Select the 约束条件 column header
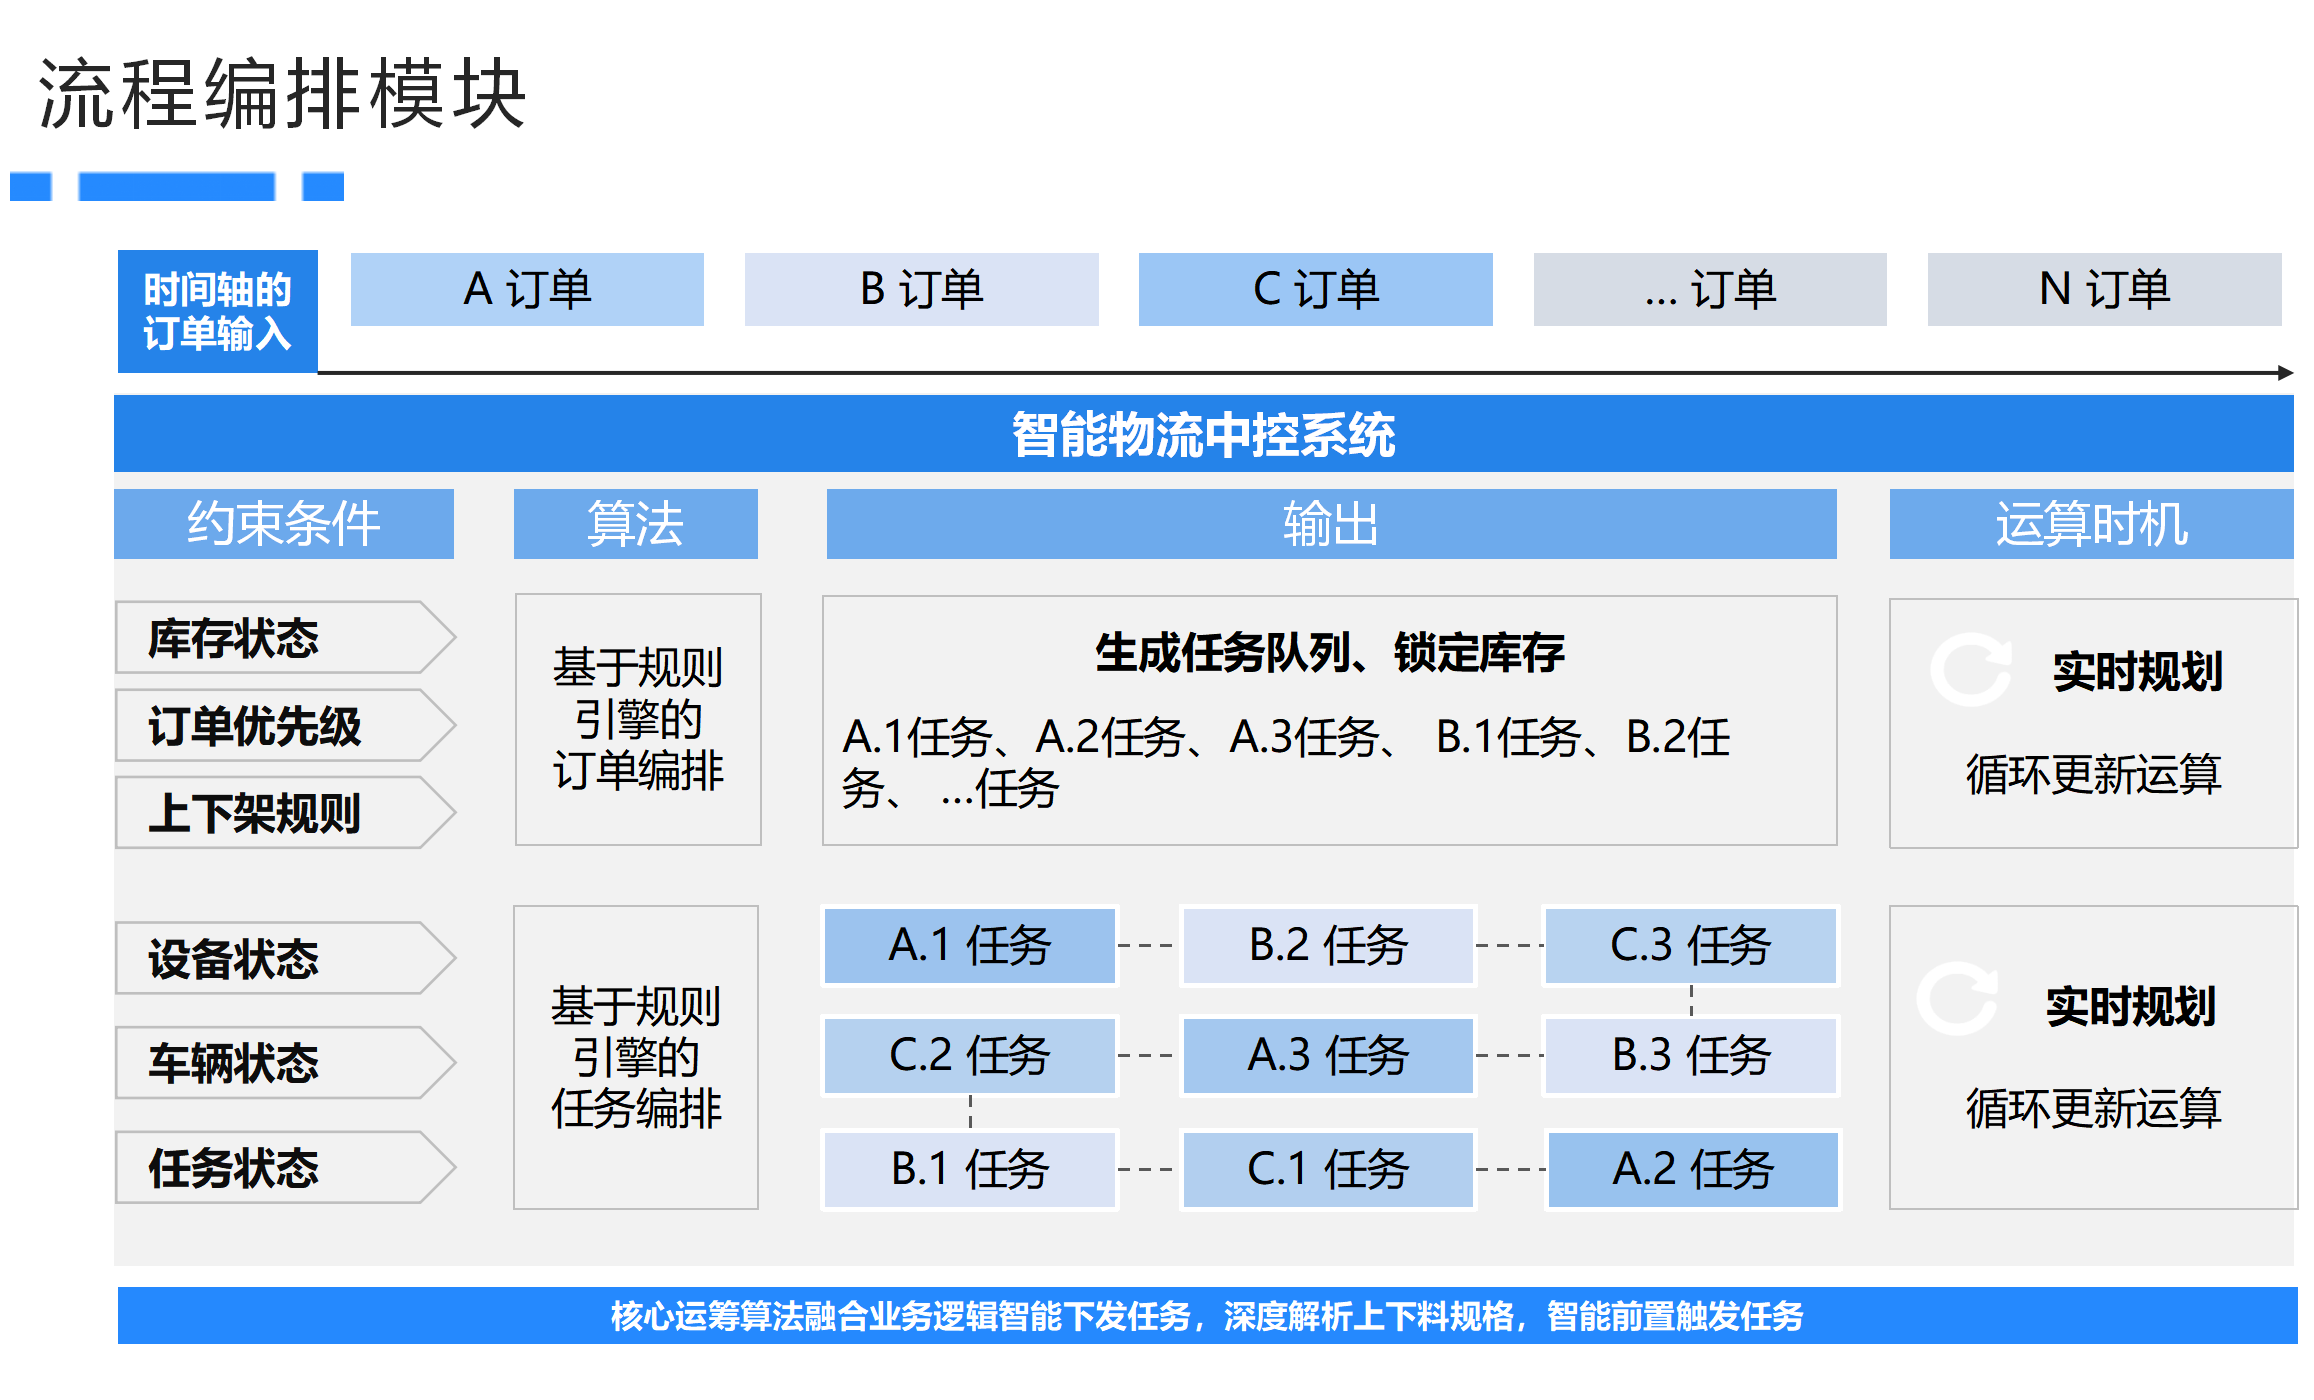 (x=283, y=524)
